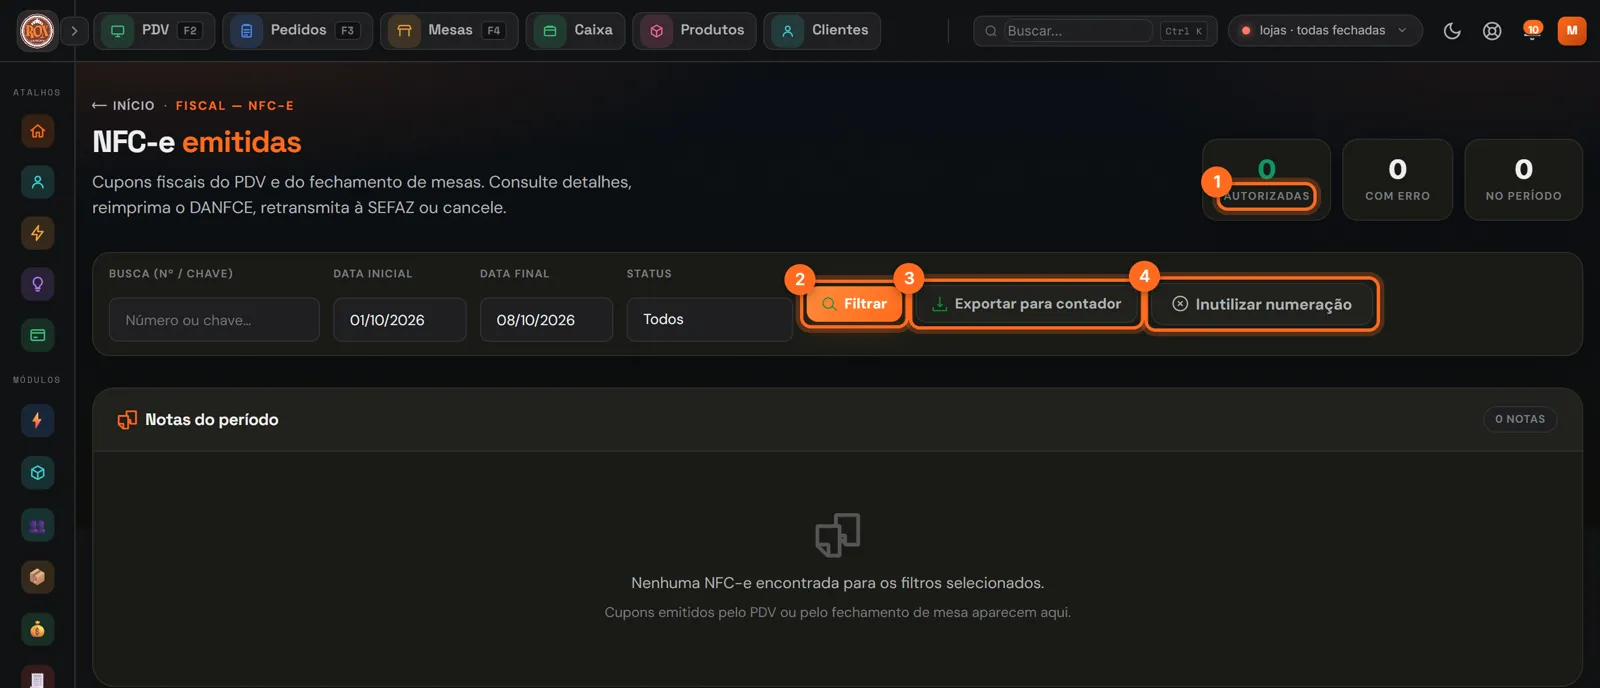Focus the Número ou chave search input
Screen dimensions: 1600x688
tap(214, 320)
